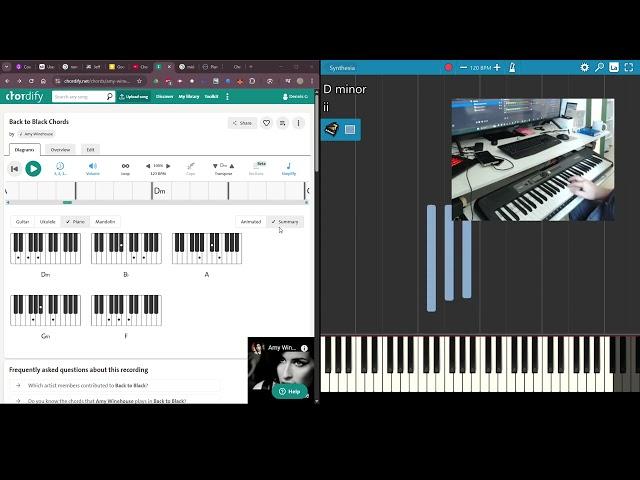This screenshot has width=640, height=480.
Task: Open the Discover menu
Action: (x=164, y=97)
